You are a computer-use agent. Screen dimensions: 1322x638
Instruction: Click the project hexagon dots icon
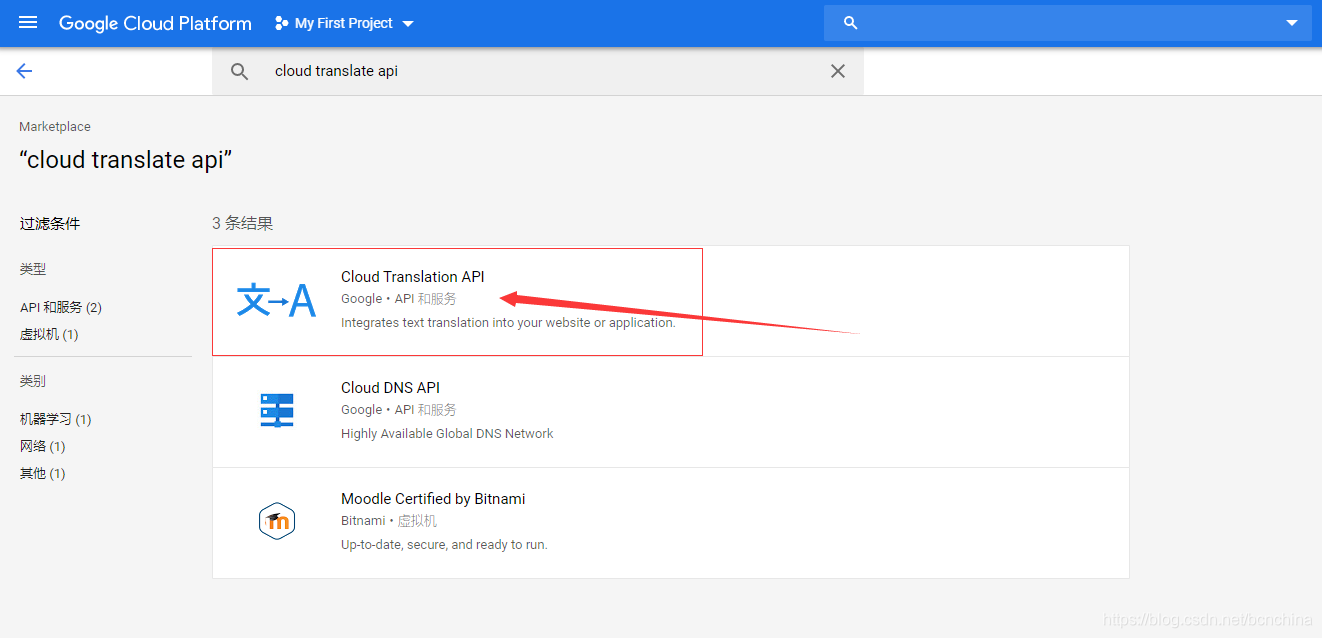click(x=281, y=23)
